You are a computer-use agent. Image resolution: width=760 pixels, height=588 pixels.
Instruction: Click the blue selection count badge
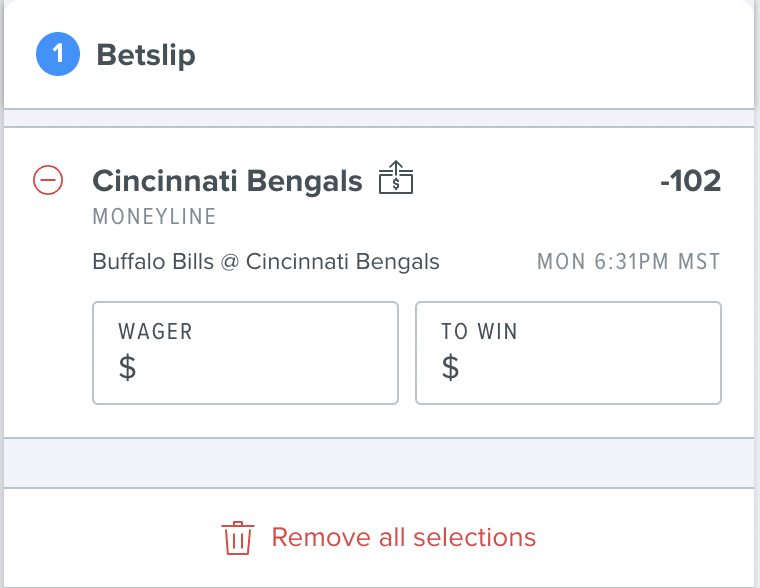tap(58, 54)
